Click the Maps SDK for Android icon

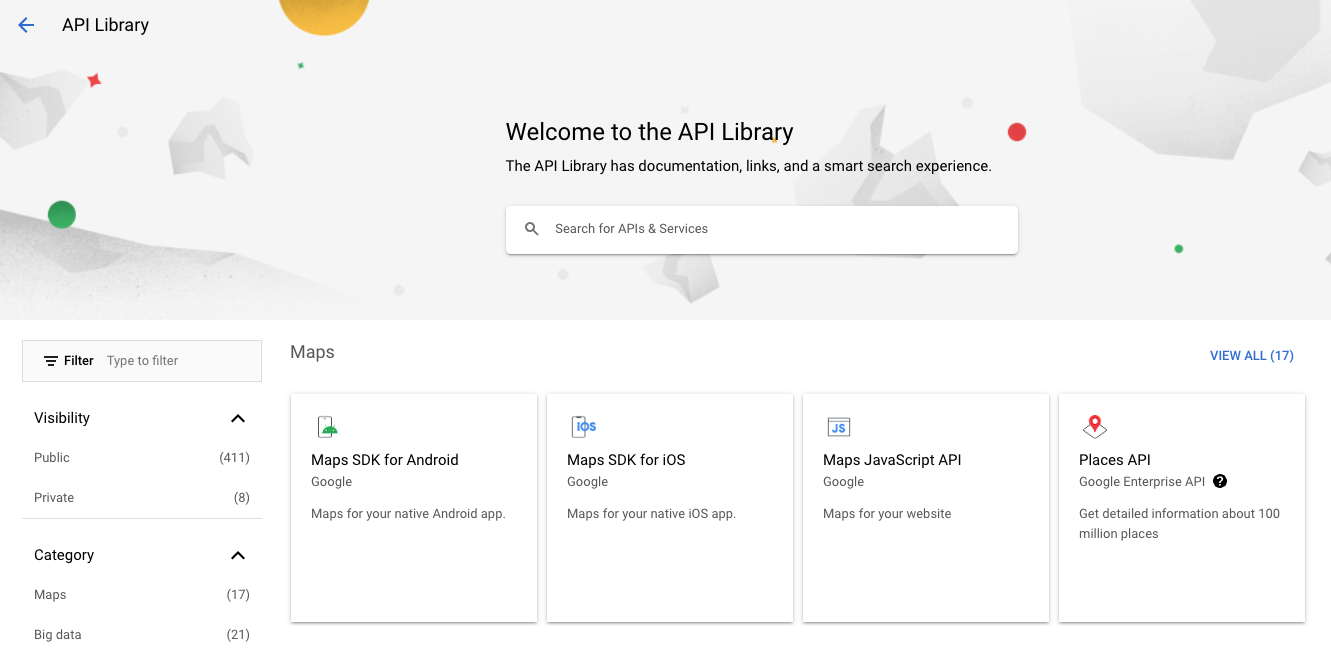[328, 427]
